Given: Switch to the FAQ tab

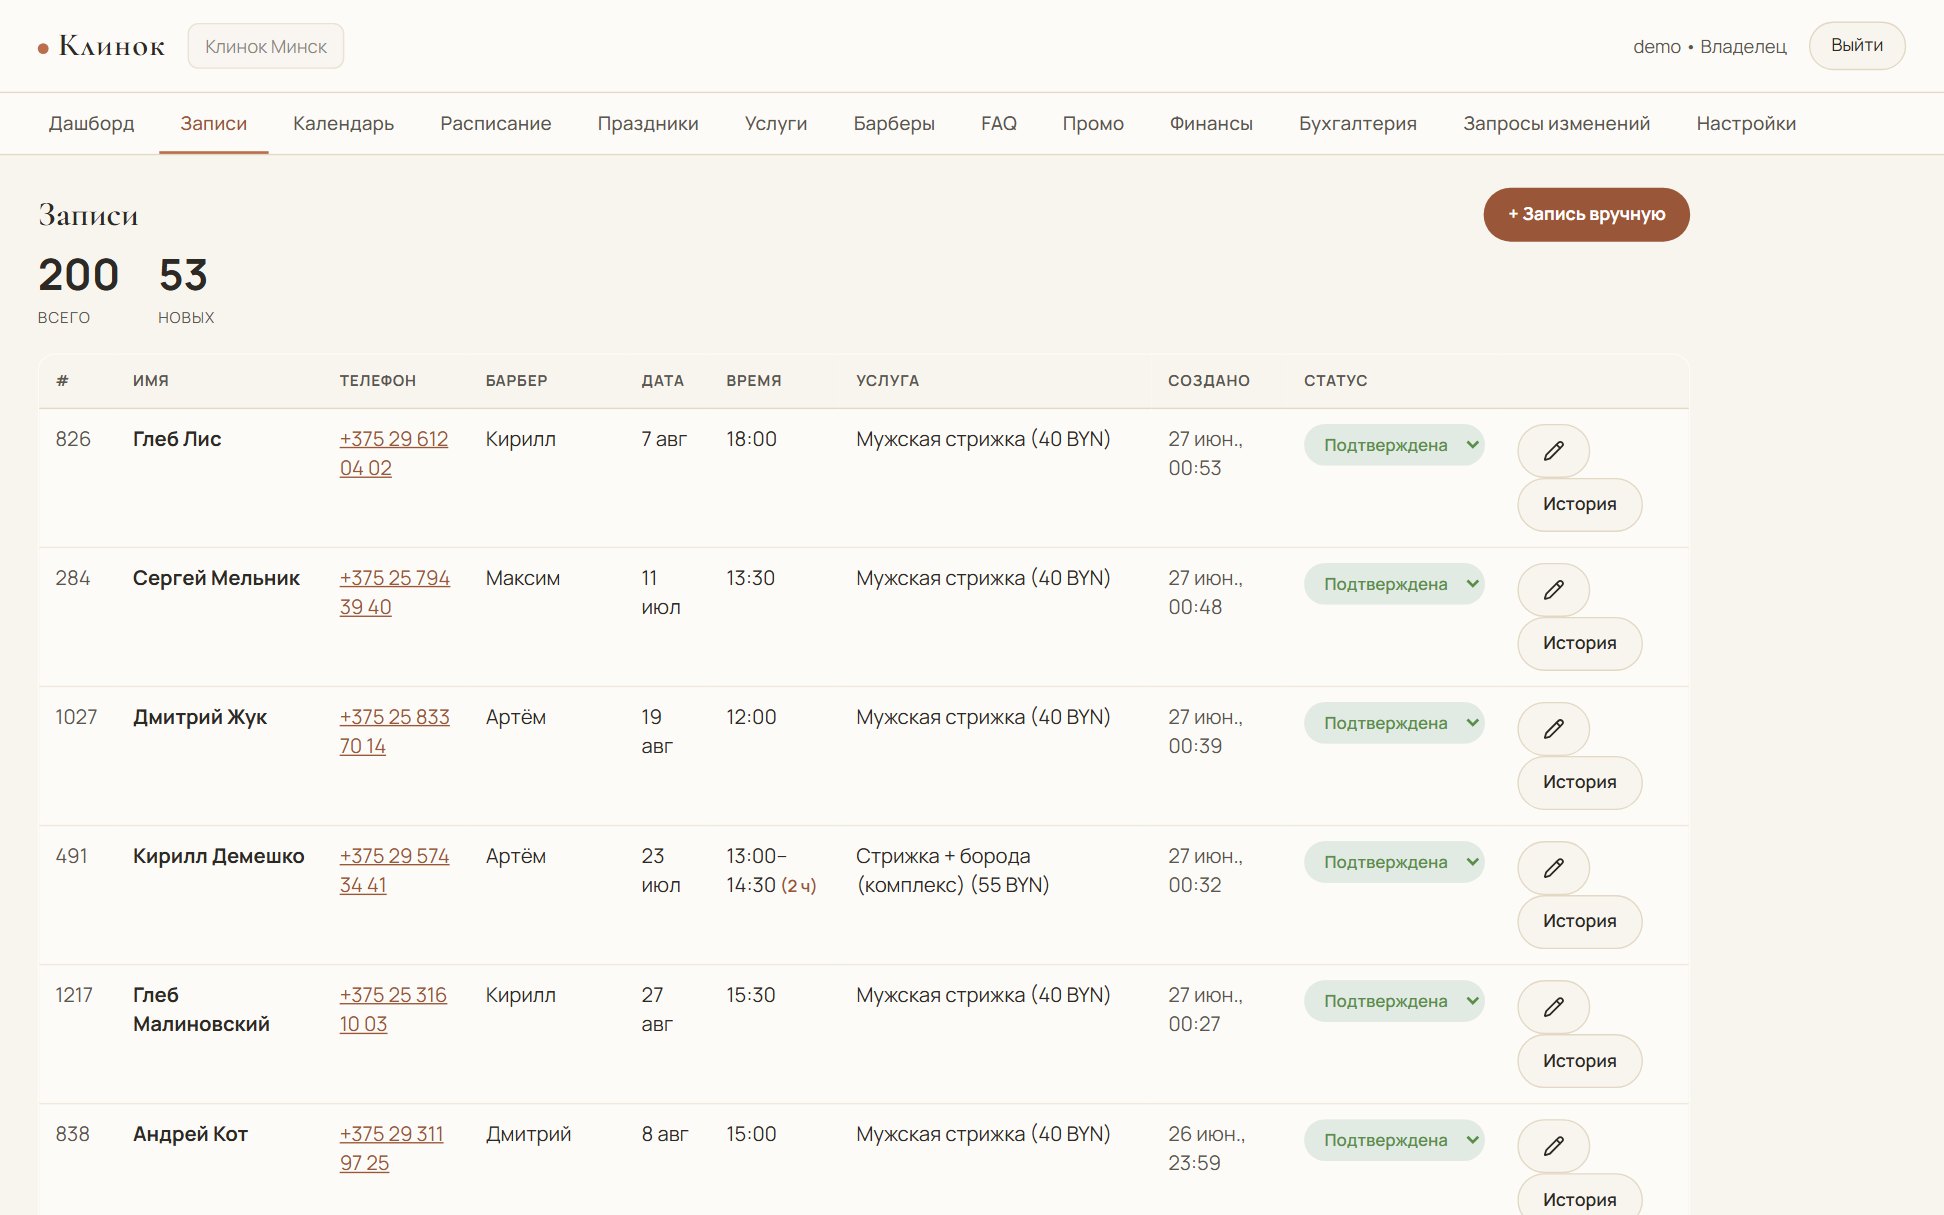Looking at the screenshot, I should pyautogui.click(x=999, y=123).
